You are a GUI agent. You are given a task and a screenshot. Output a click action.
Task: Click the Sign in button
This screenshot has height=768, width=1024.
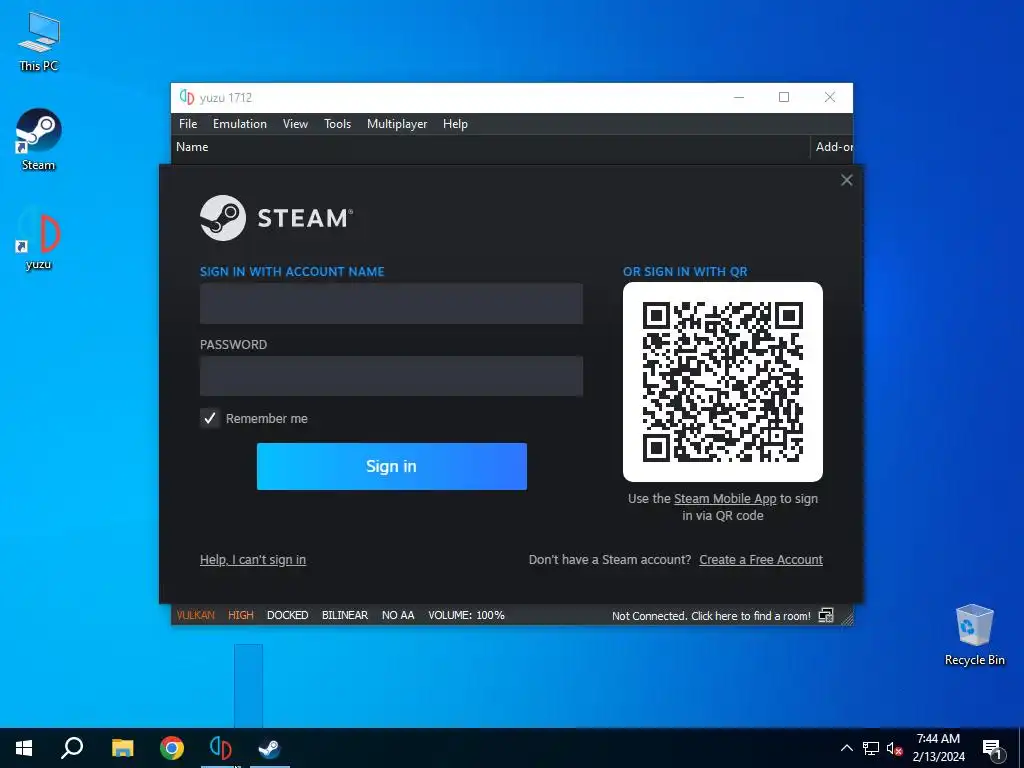click(392, 466)
